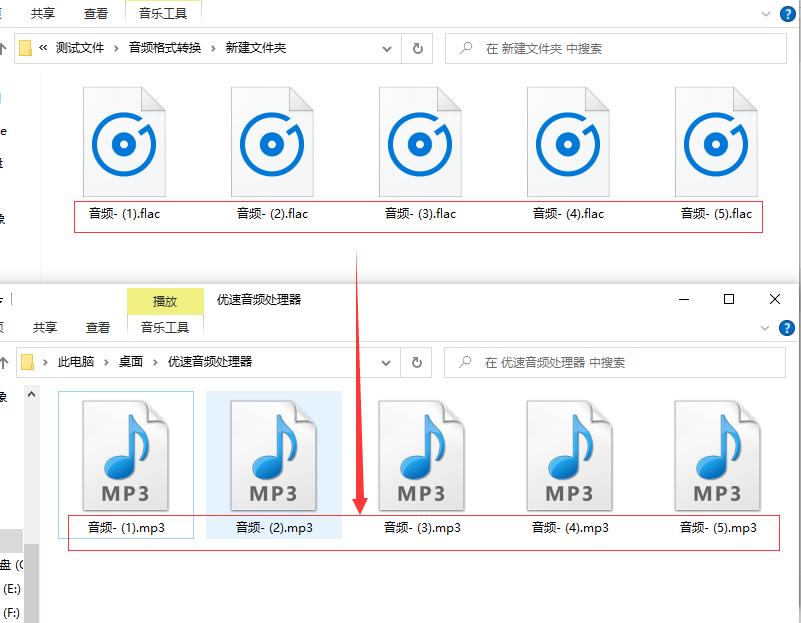801x623 pixels.
Task: Select the 音频- (3).flac file icon
Action: pos(420,141)
